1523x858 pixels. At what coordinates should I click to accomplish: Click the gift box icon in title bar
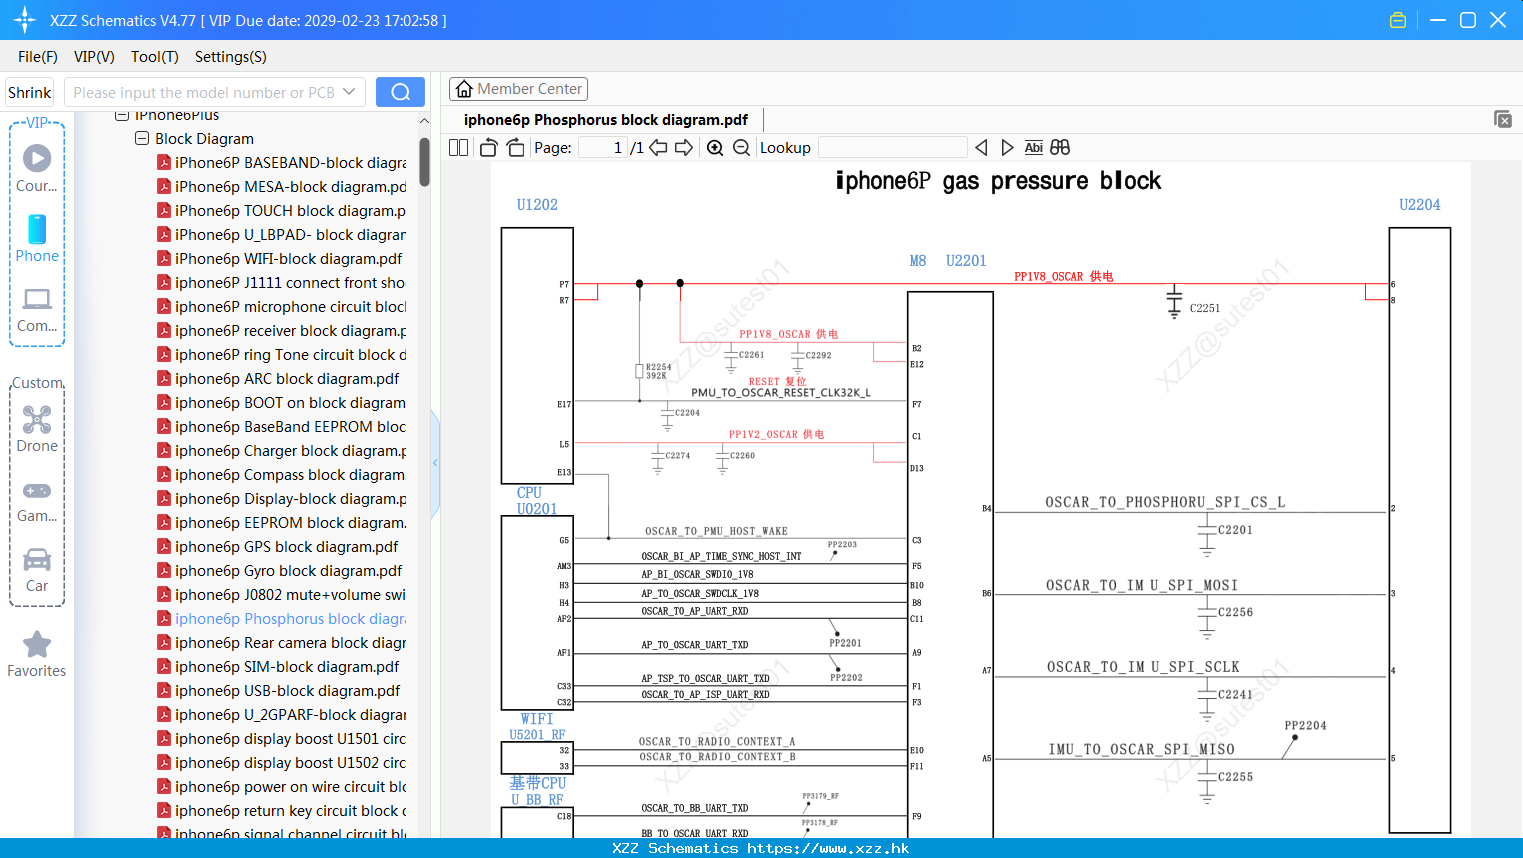[1398, 20]
